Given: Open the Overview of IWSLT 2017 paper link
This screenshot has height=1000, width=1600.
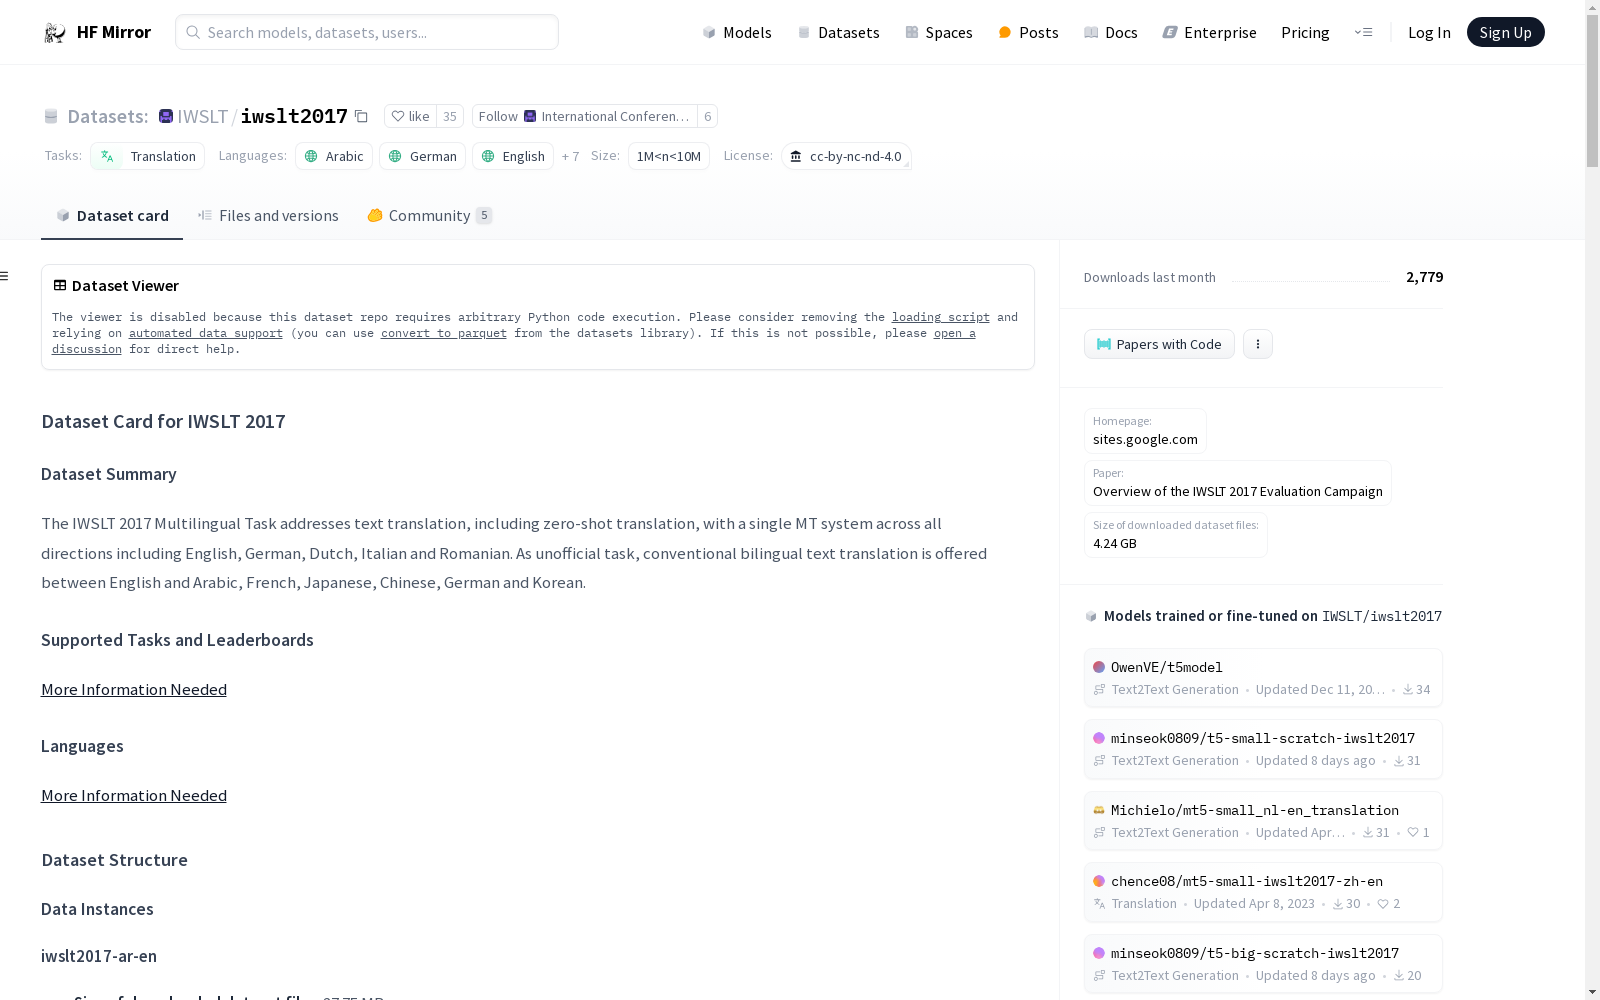Looking at the screenshot, I should tap(1238, 483).
